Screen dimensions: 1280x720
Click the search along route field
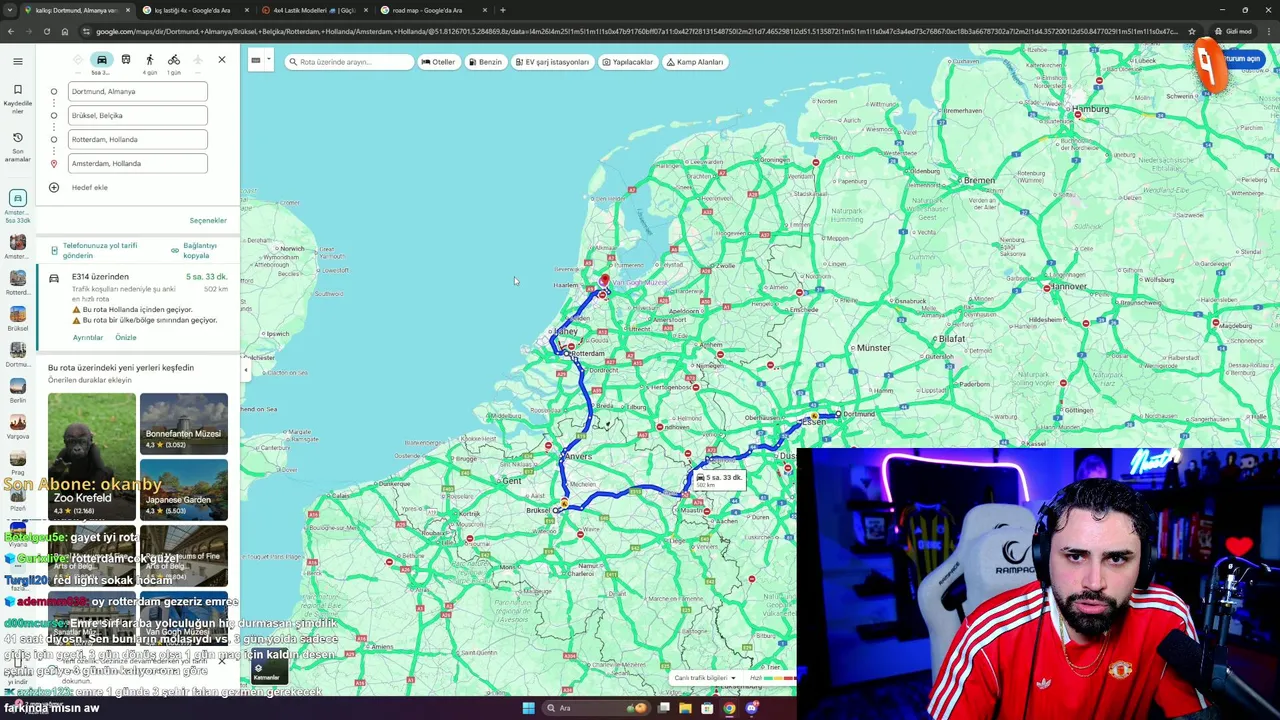(349, 62)
